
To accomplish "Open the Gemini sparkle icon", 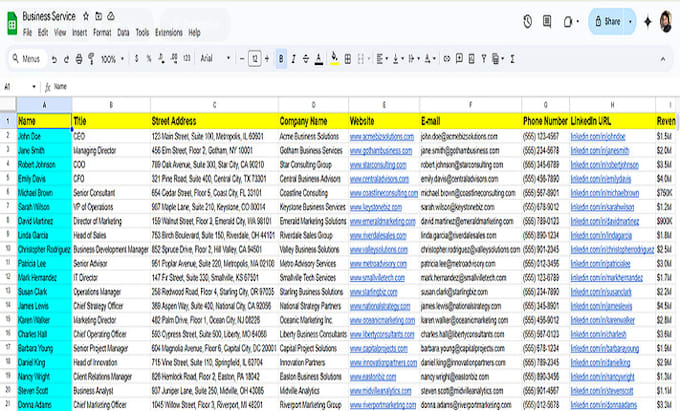I will pos(647,21).
